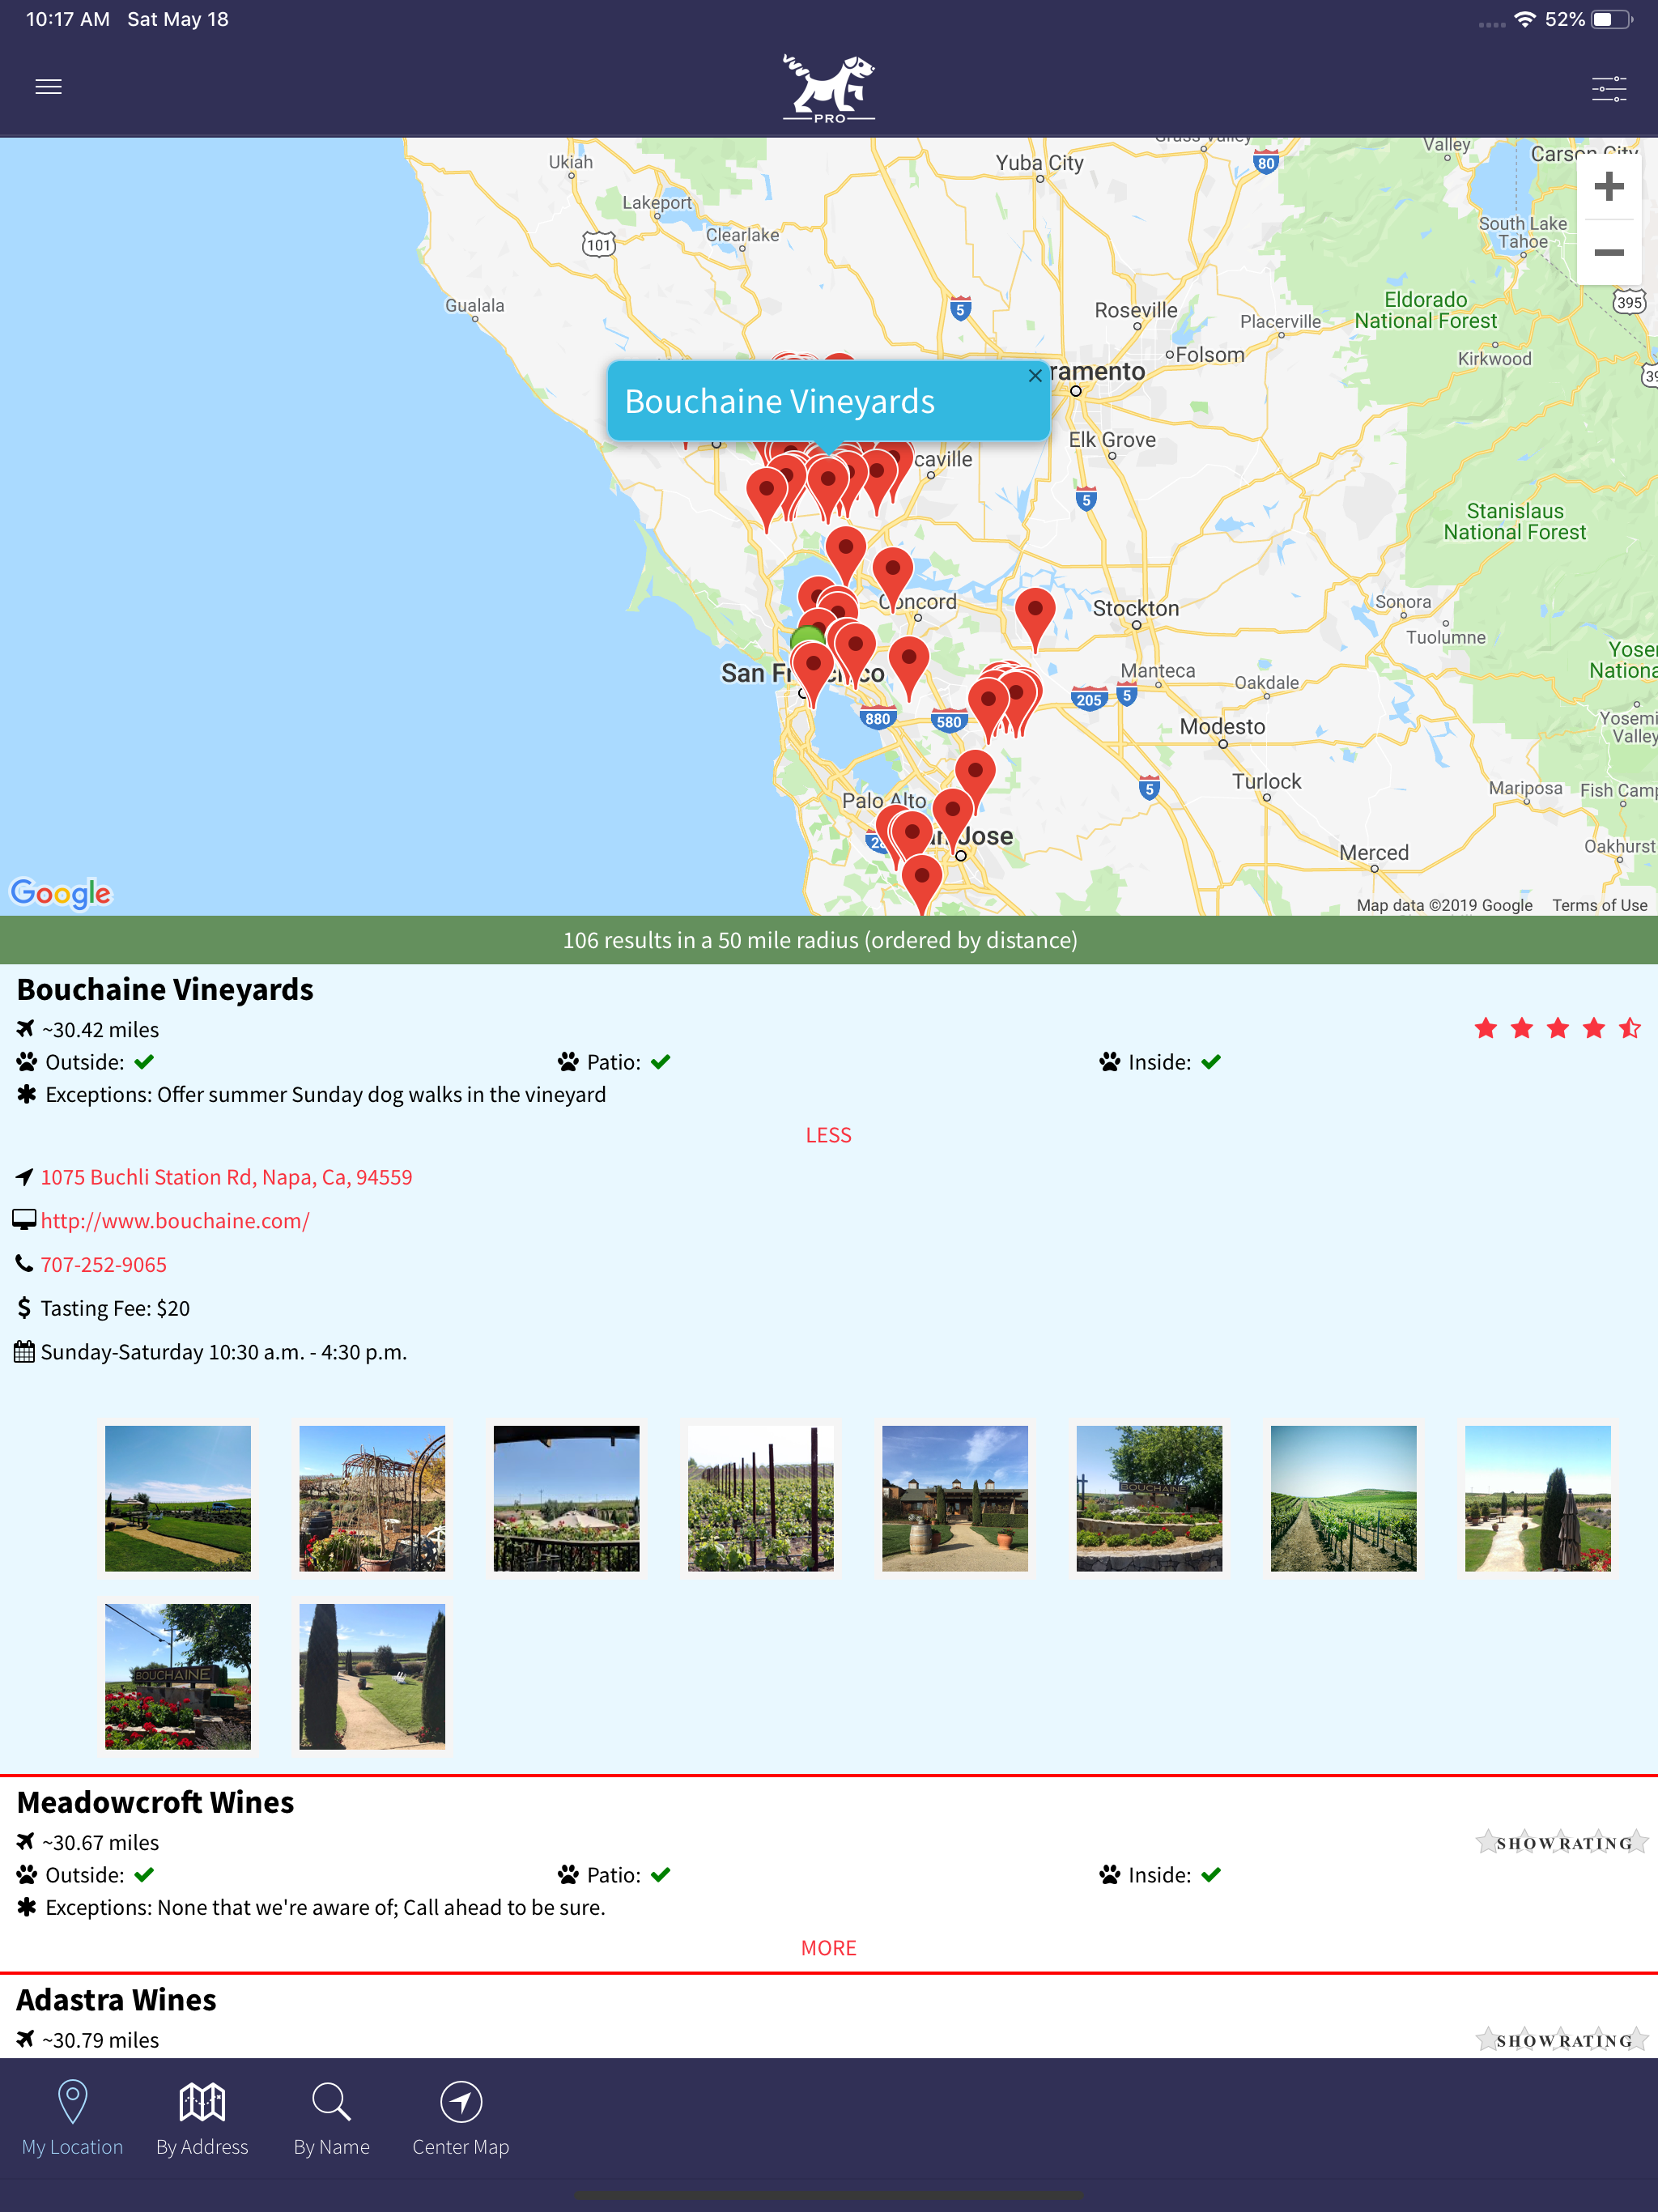This screenshot has width=1658, height=2212.
Task: Tap the Bouchaine Vineyards popup title
Action: pos(780,401)
